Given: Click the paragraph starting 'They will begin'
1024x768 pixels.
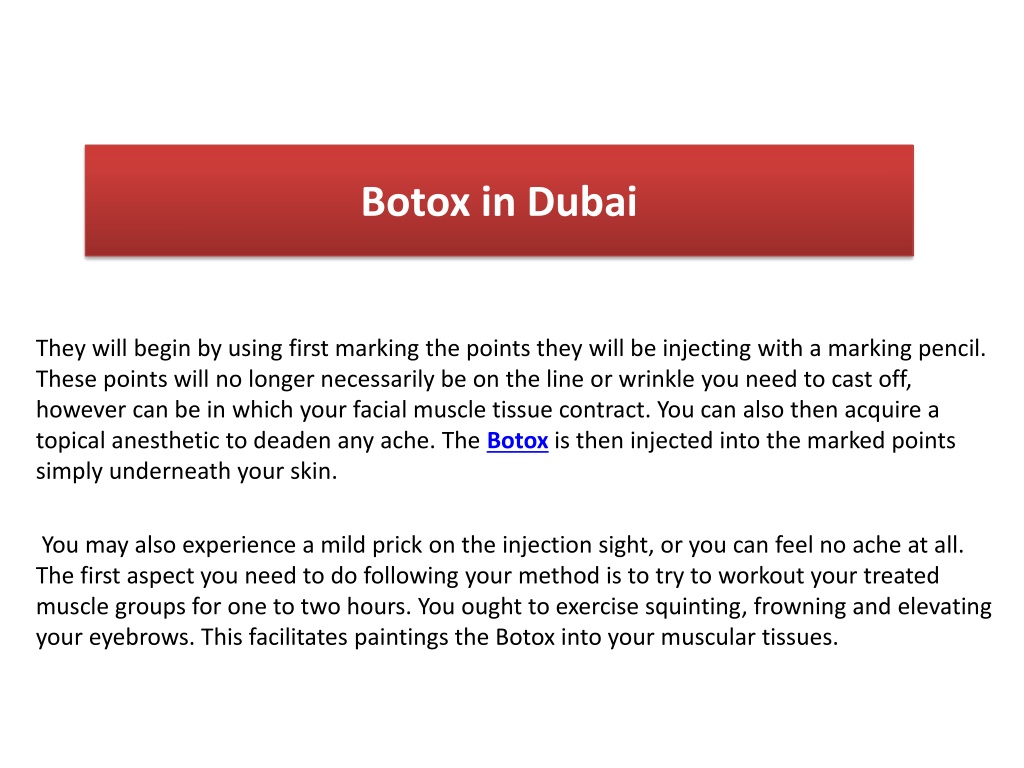Looking at the screenshot, I should [x=511, y=409].
